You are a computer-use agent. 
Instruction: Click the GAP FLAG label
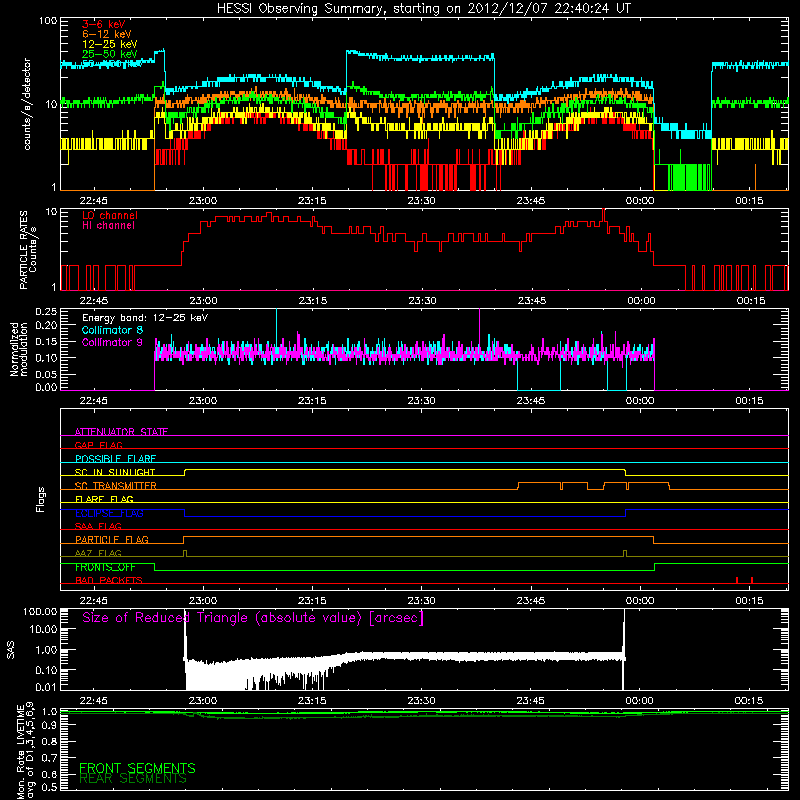(x=98, y=445)
